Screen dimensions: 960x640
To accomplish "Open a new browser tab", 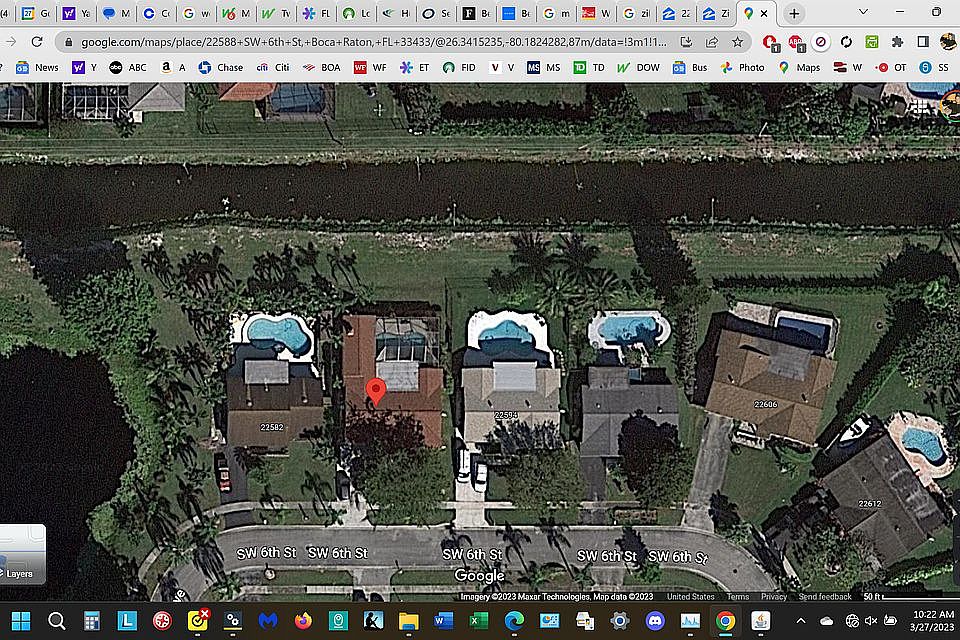I will 794,14.
